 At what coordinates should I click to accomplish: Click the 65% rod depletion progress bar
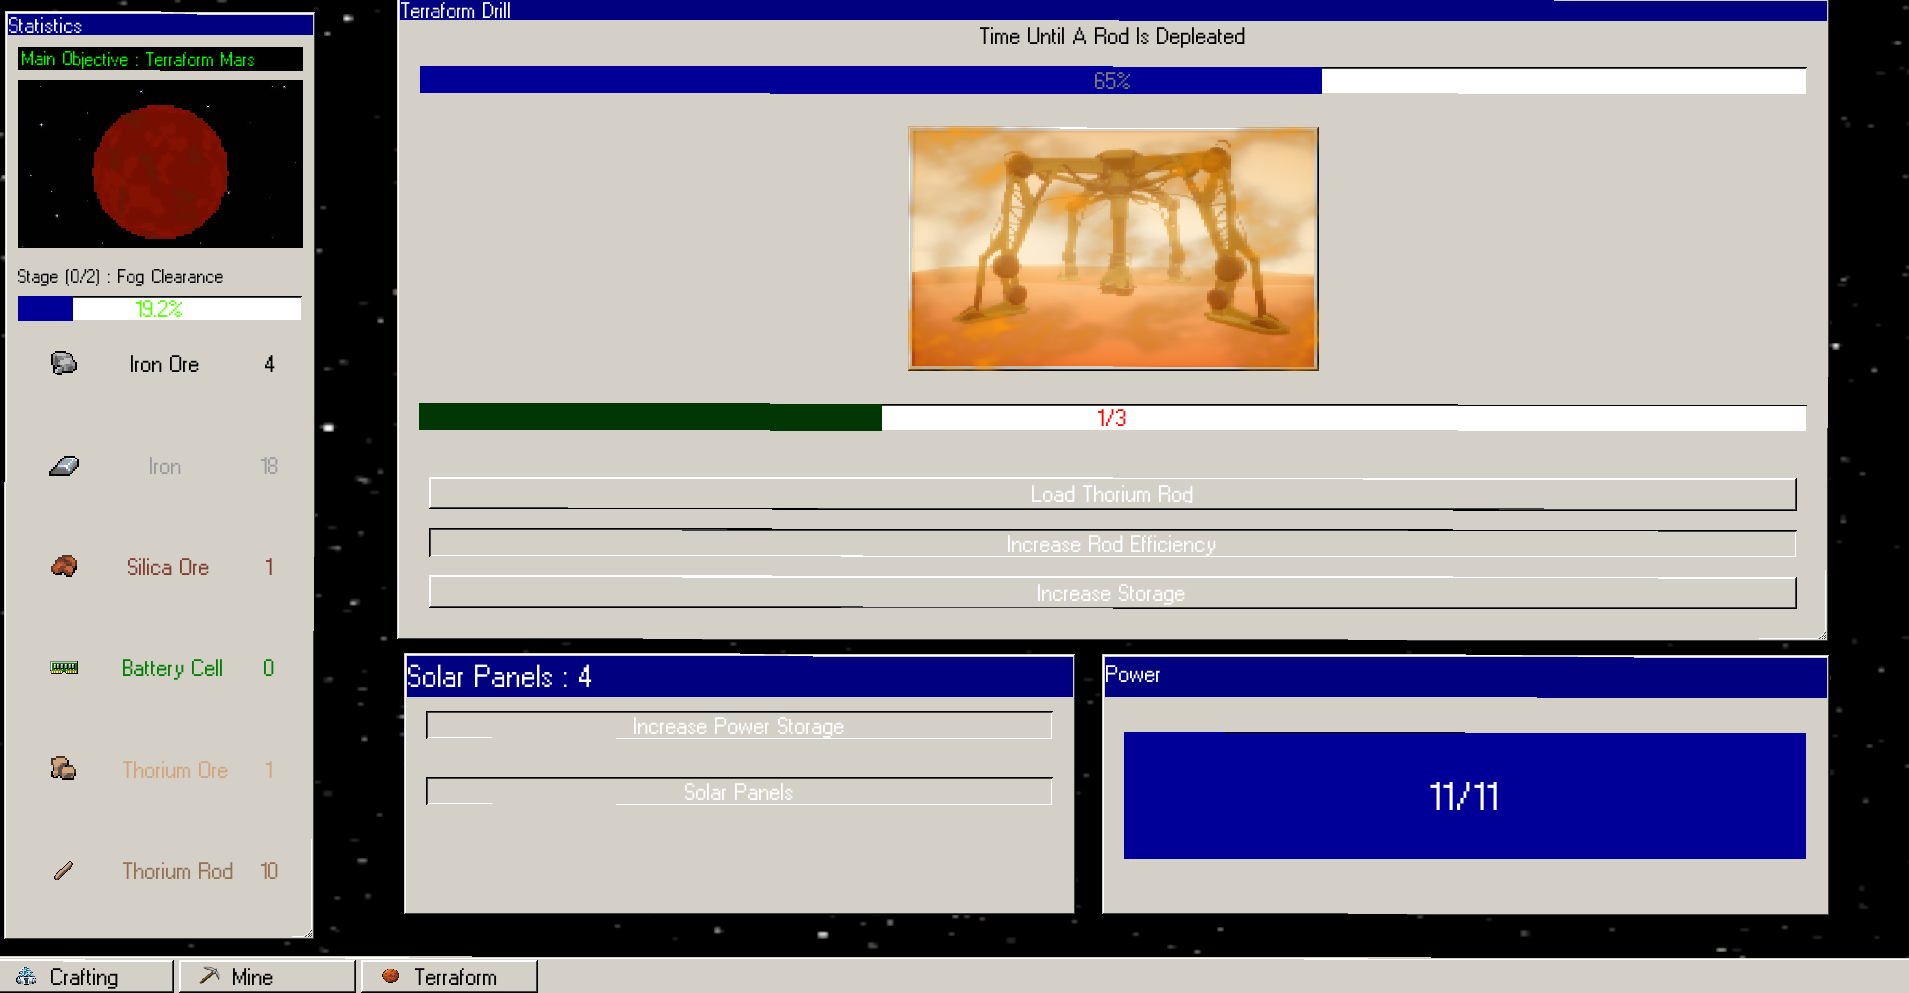pyautogui.click(x=1112, y=81)
